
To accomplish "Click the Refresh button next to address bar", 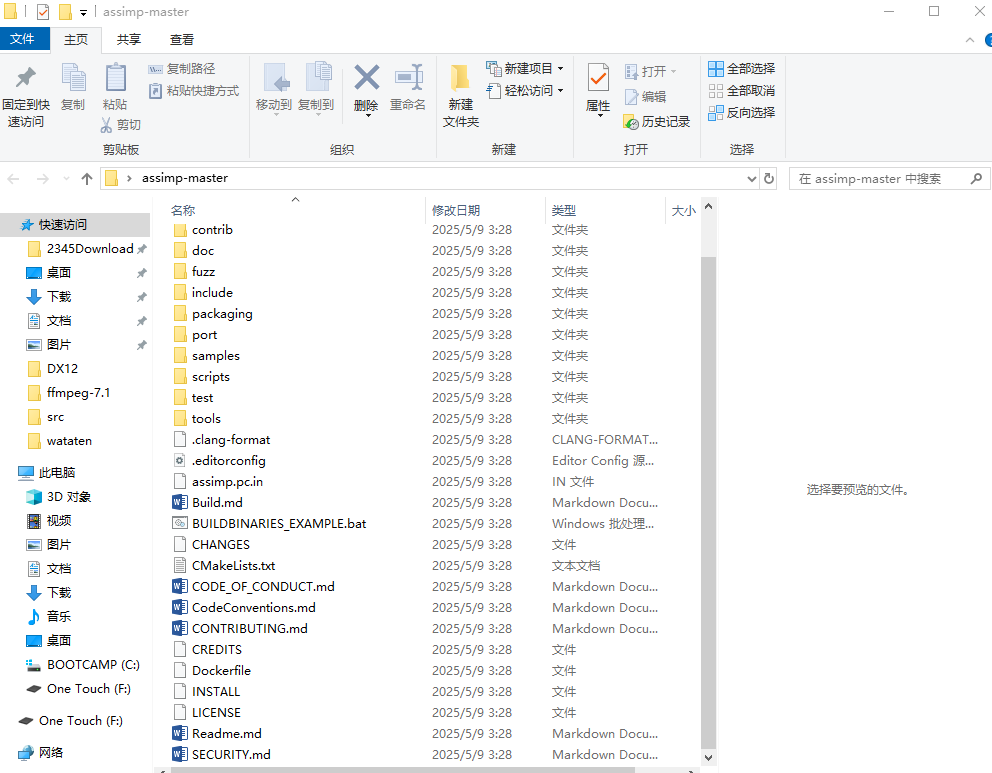I will [769, 178].
